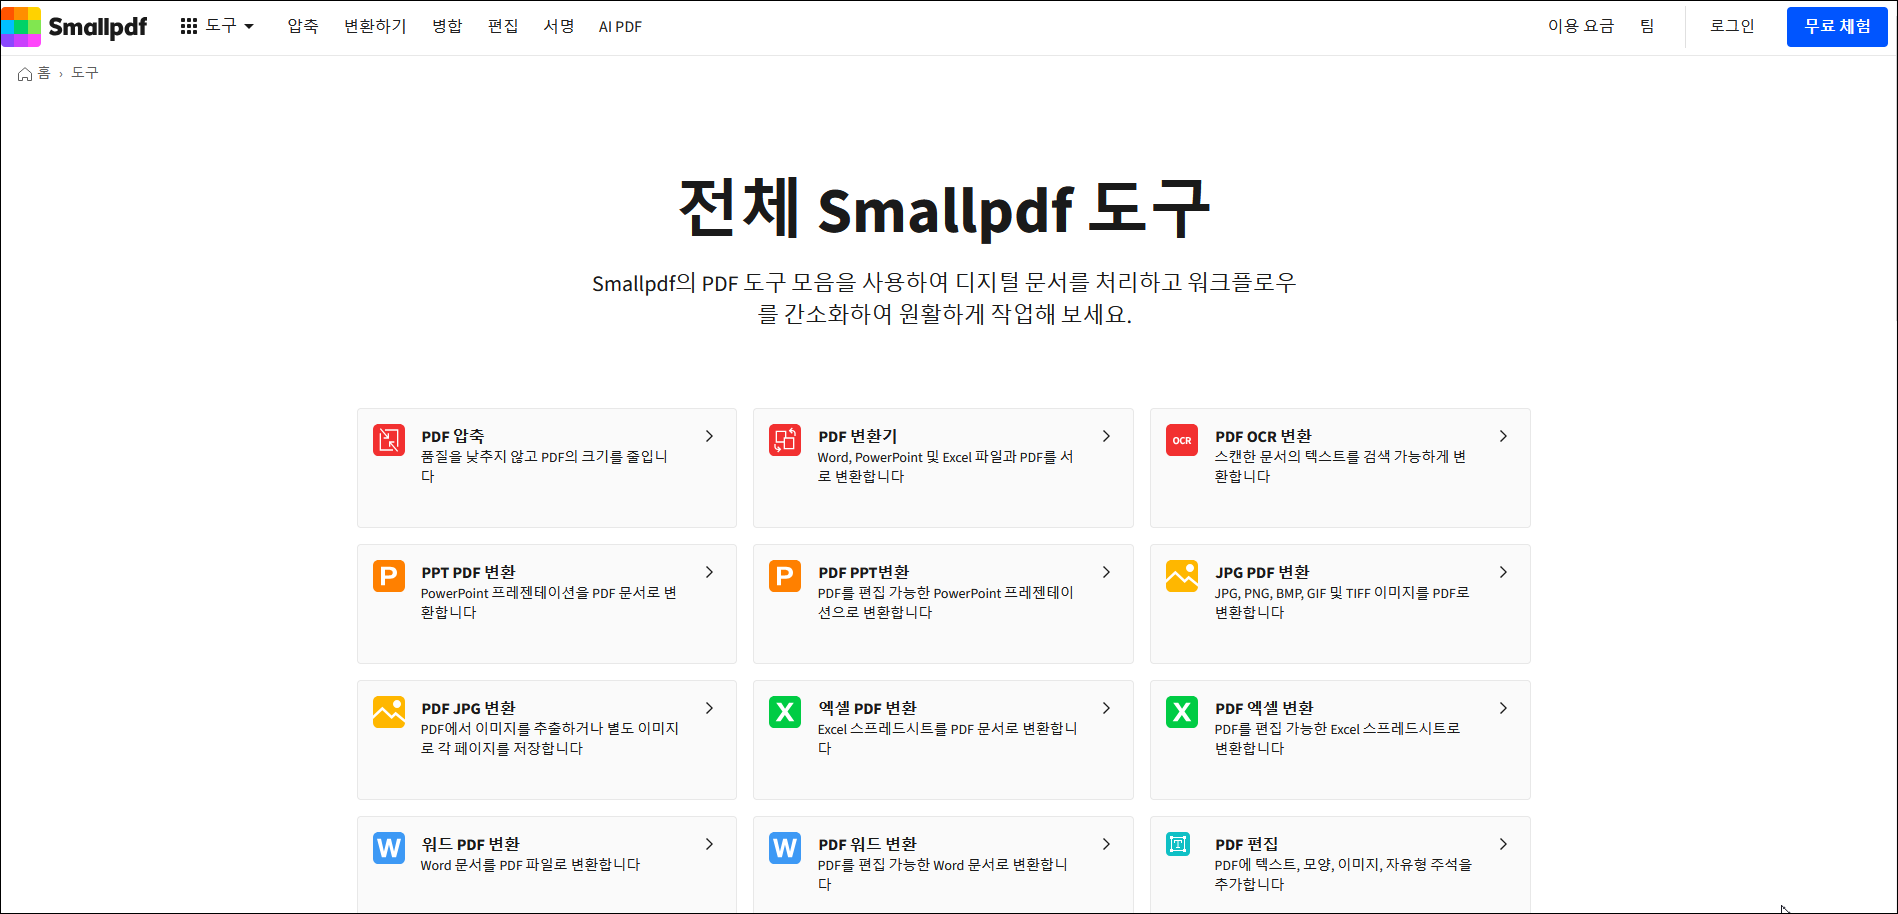Click the PDF 압축 red icon
1898x914 pixels.
point(389,440)
